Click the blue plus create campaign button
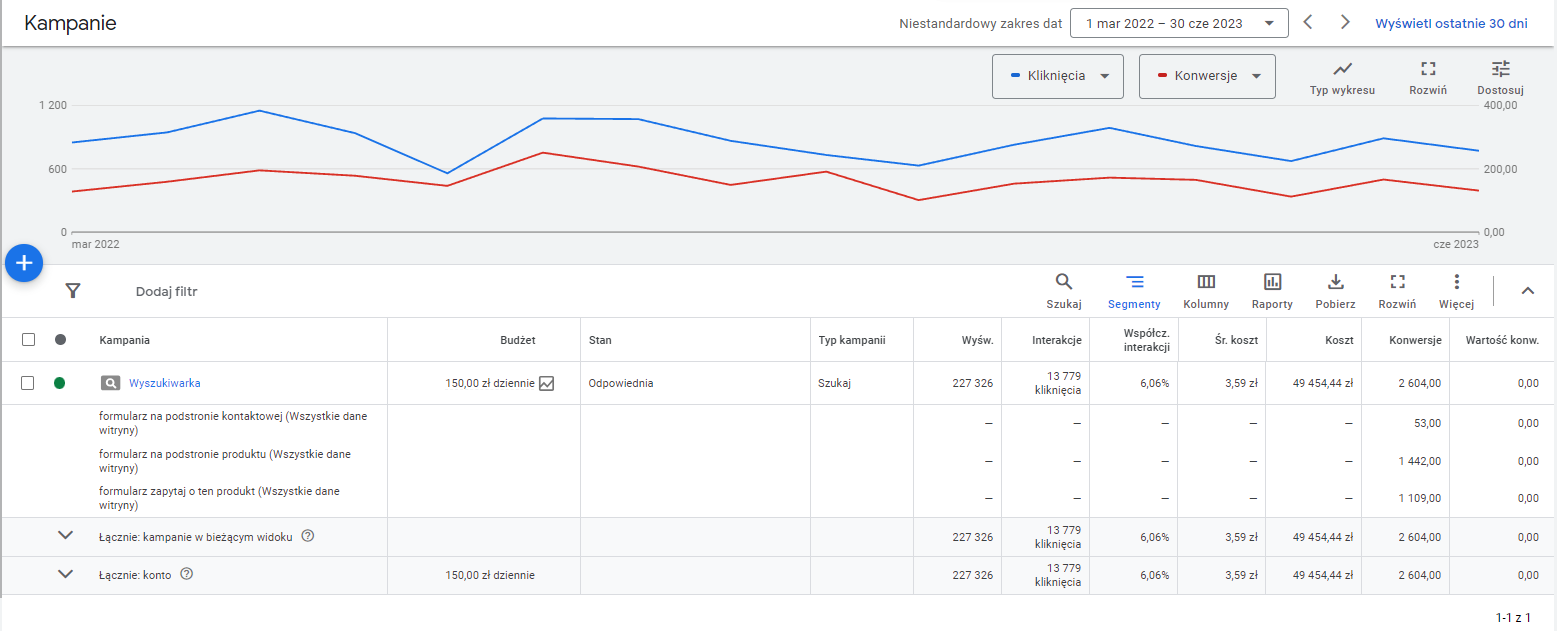1557x631 pixels. click(25, 263)
